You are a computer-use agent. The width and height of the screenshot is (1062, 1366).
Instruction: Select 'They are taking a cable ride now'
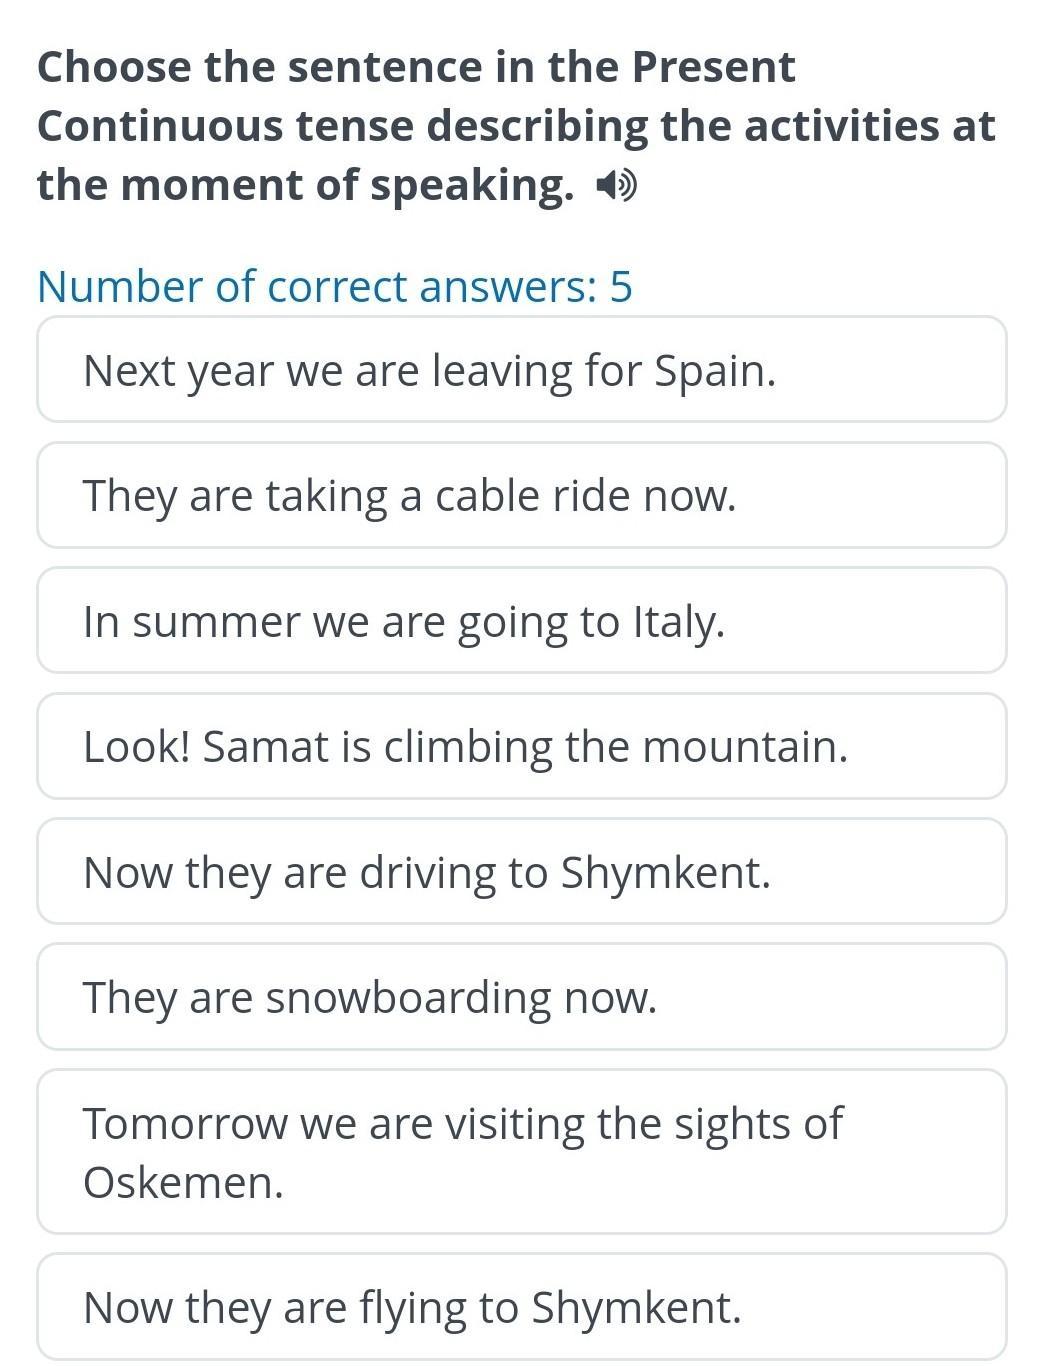point(522,495)
